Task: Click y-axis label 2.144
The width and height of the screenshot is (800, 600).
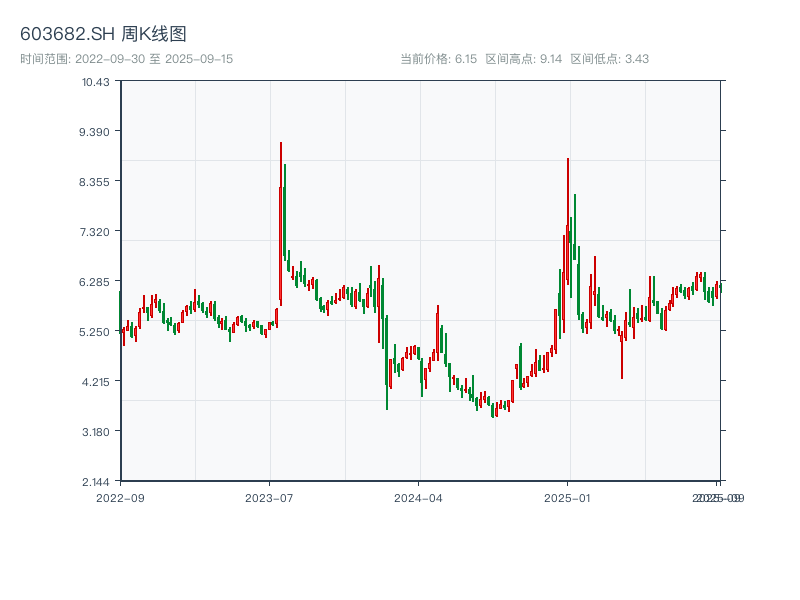Action: click(95, 482)
